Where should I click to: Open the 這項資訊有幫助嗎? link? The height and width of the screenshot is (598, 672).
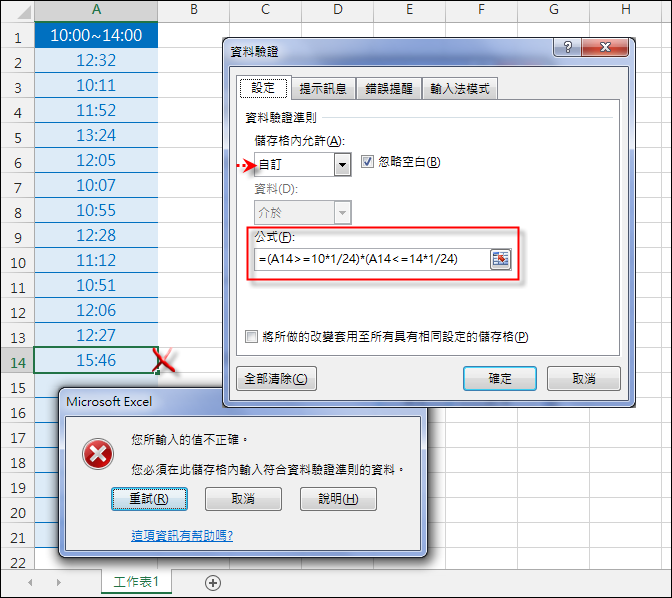coord(182,535)
